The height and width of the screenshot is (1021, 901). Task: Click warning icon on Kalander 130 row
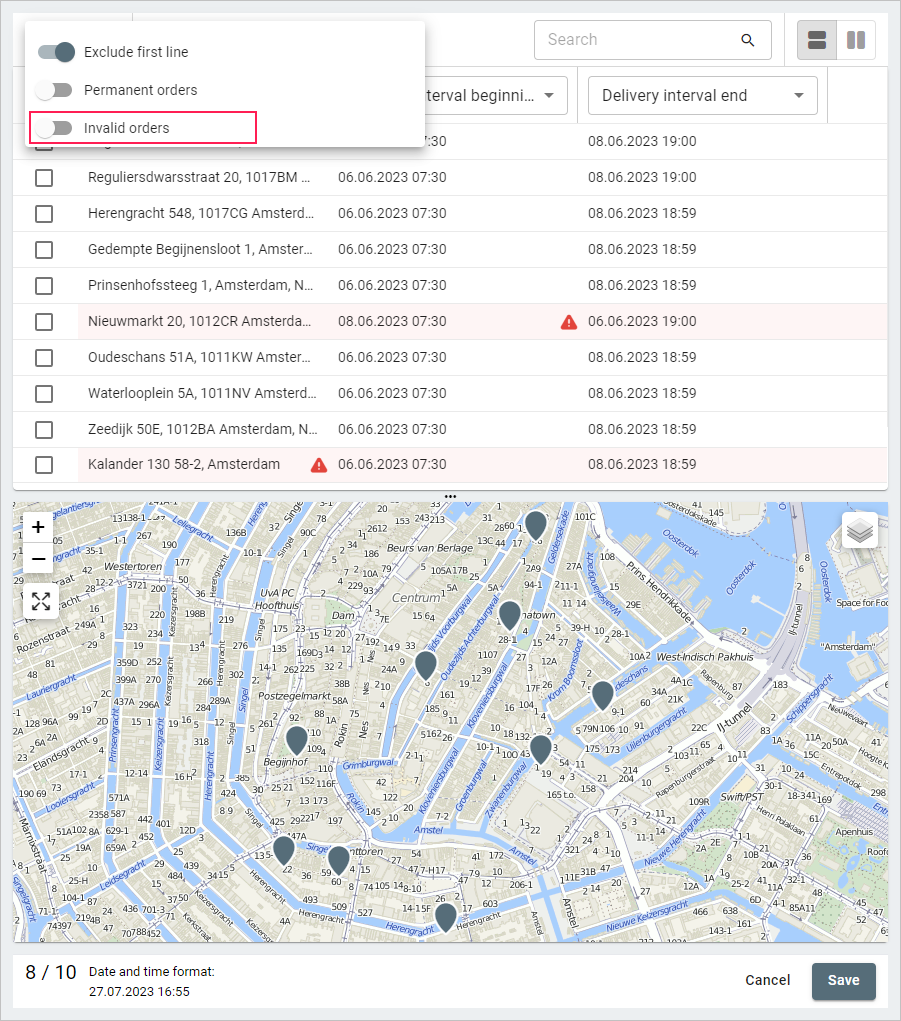click(319, 465)
